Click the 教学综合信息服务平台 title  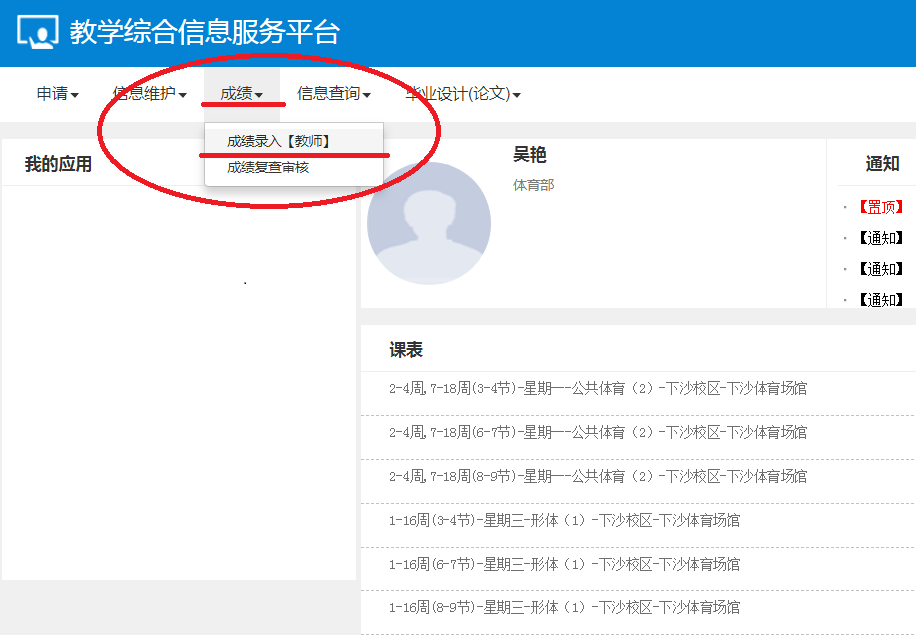tap(204, 32)
